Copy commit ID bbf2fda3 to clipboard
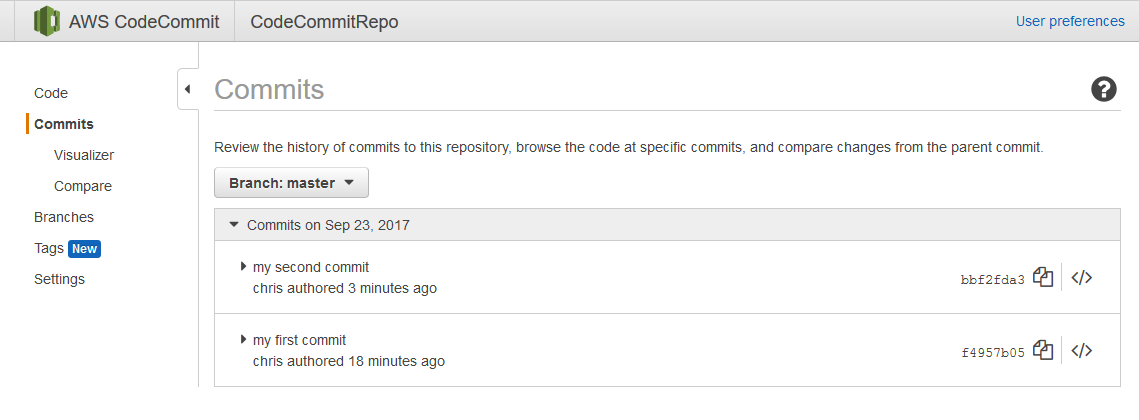Screen dimensions: 1139x420 coord(1043,278)
